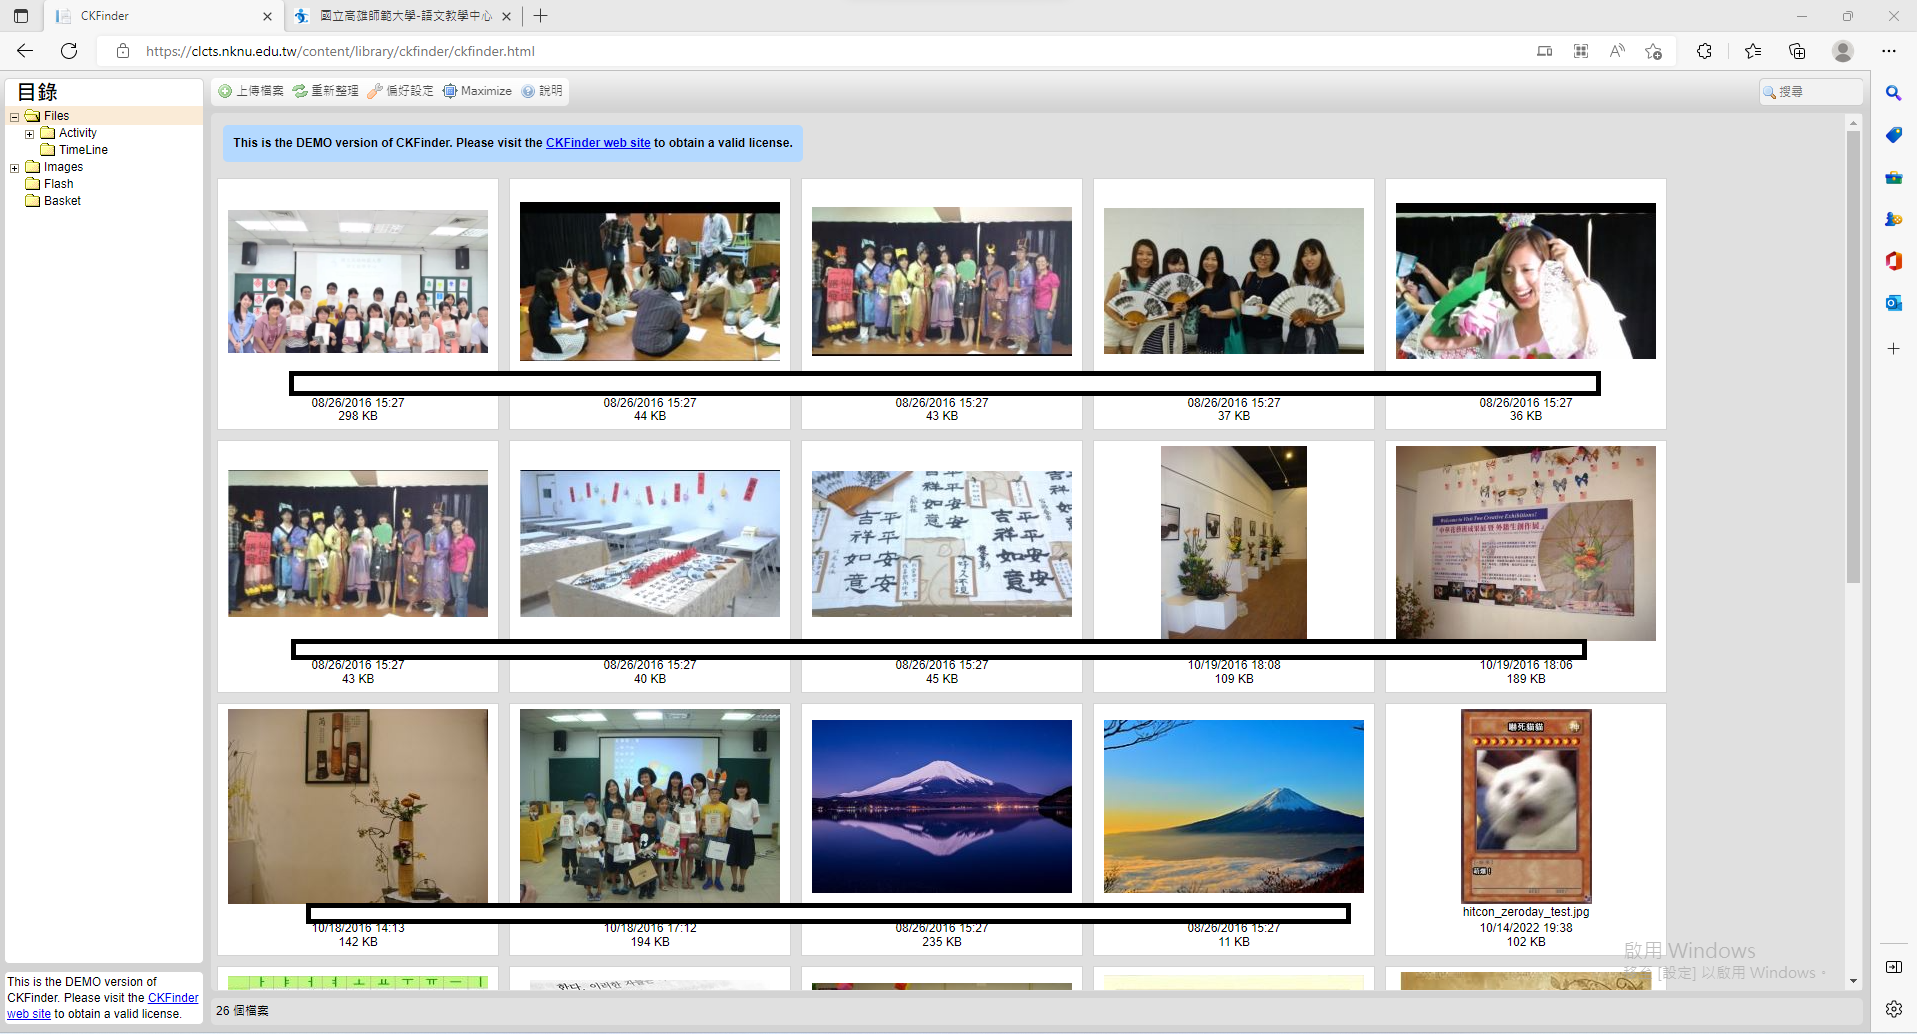Select the 36 KB laughing woman thumbnail

pos(1526,281)
